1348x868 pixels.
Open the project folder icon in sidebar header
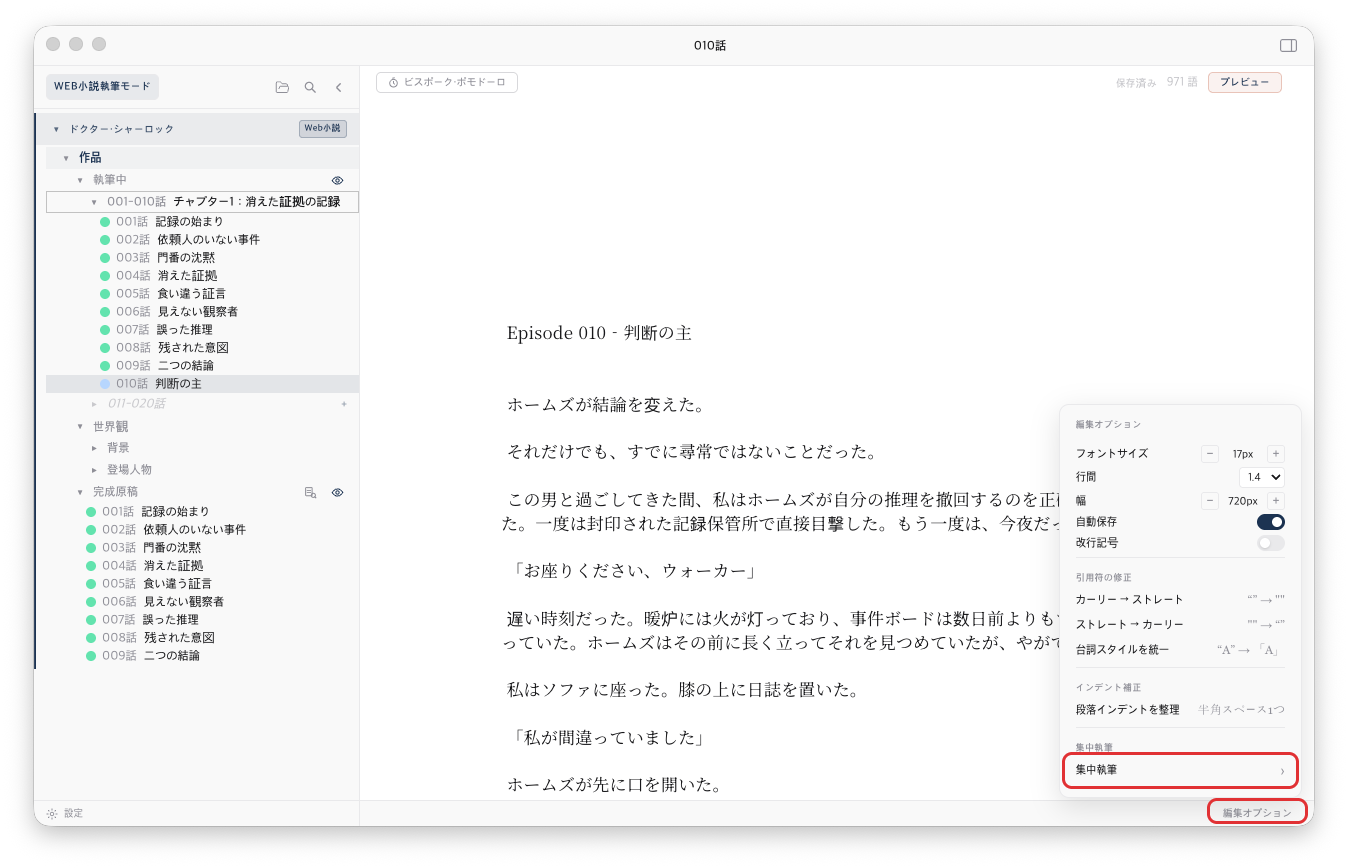[282, 87]
